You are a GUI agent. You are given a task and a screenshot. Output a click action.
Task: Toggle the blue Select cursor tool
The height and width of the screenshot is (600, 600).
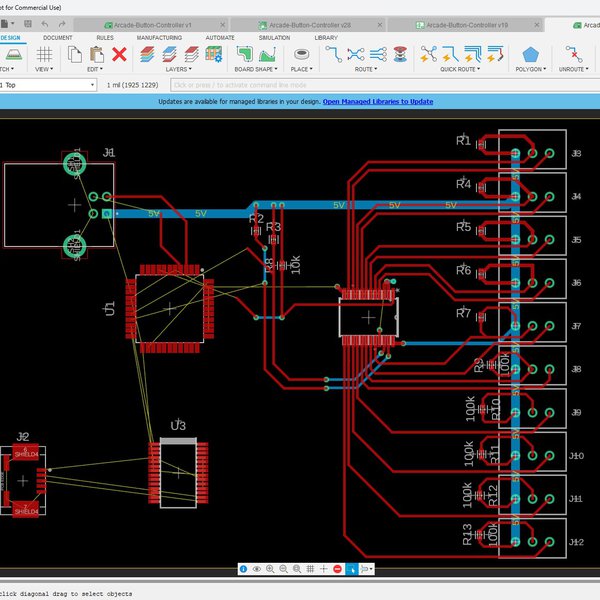coord(351,569)
